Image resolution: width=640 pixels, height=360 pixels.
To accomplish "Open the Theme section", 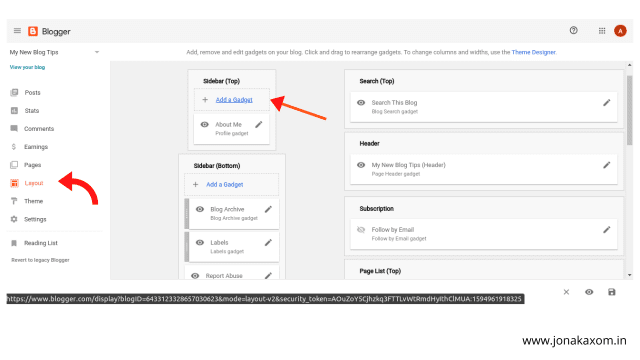I will 33,201.
